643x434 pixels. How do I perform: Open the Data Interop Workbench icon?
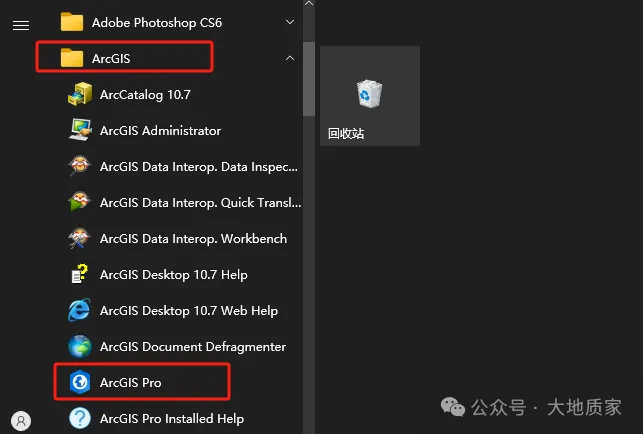tap(80, 239)
